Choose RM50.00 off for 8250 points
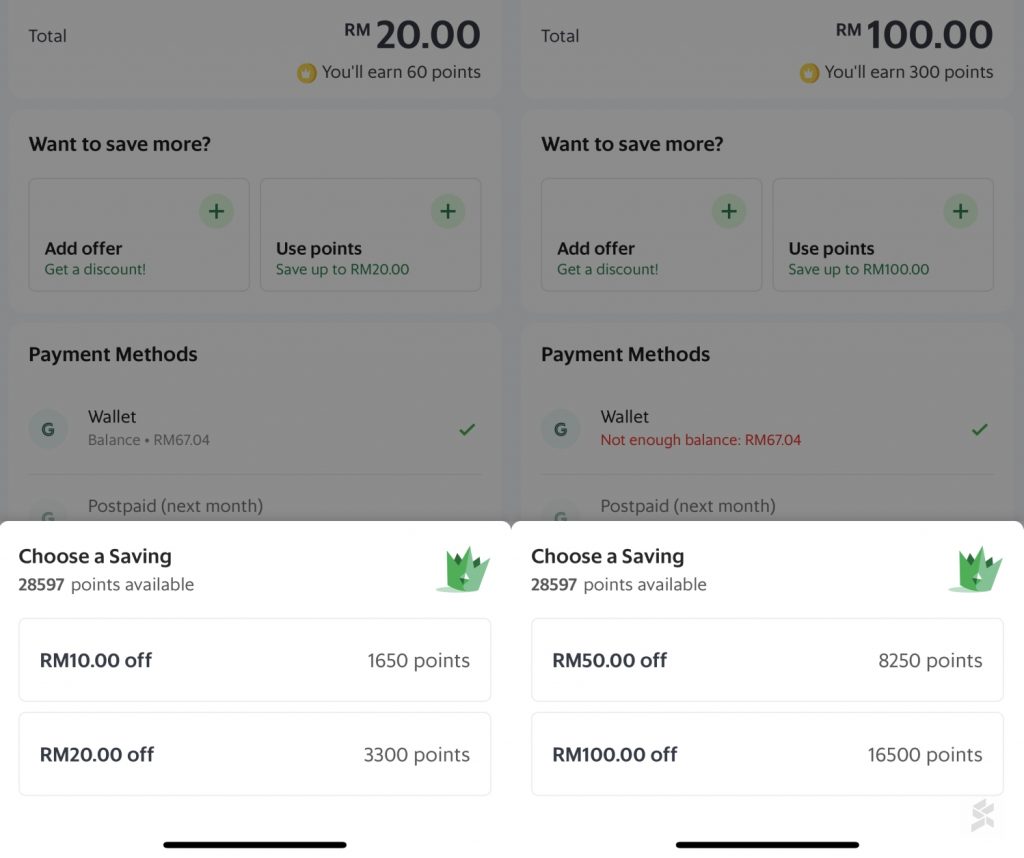Screen dimensions: 1024x858 pos(767,660)
